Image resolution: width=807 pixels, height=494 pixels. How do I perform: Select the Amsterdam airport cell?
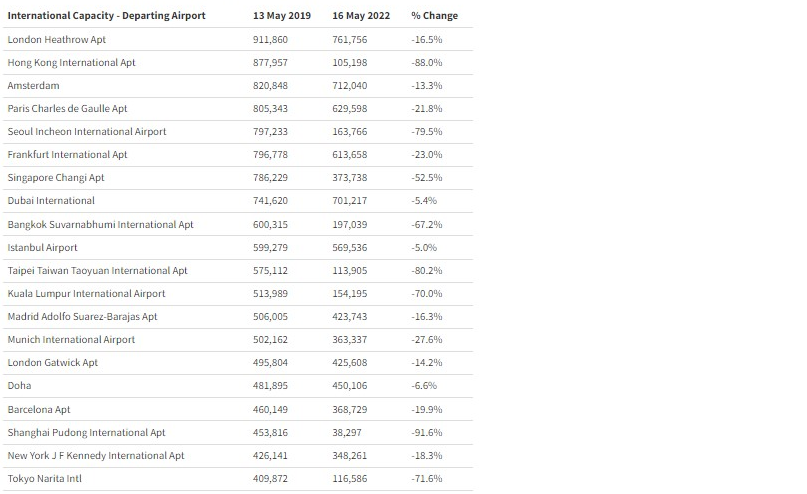tap(33, 85)
